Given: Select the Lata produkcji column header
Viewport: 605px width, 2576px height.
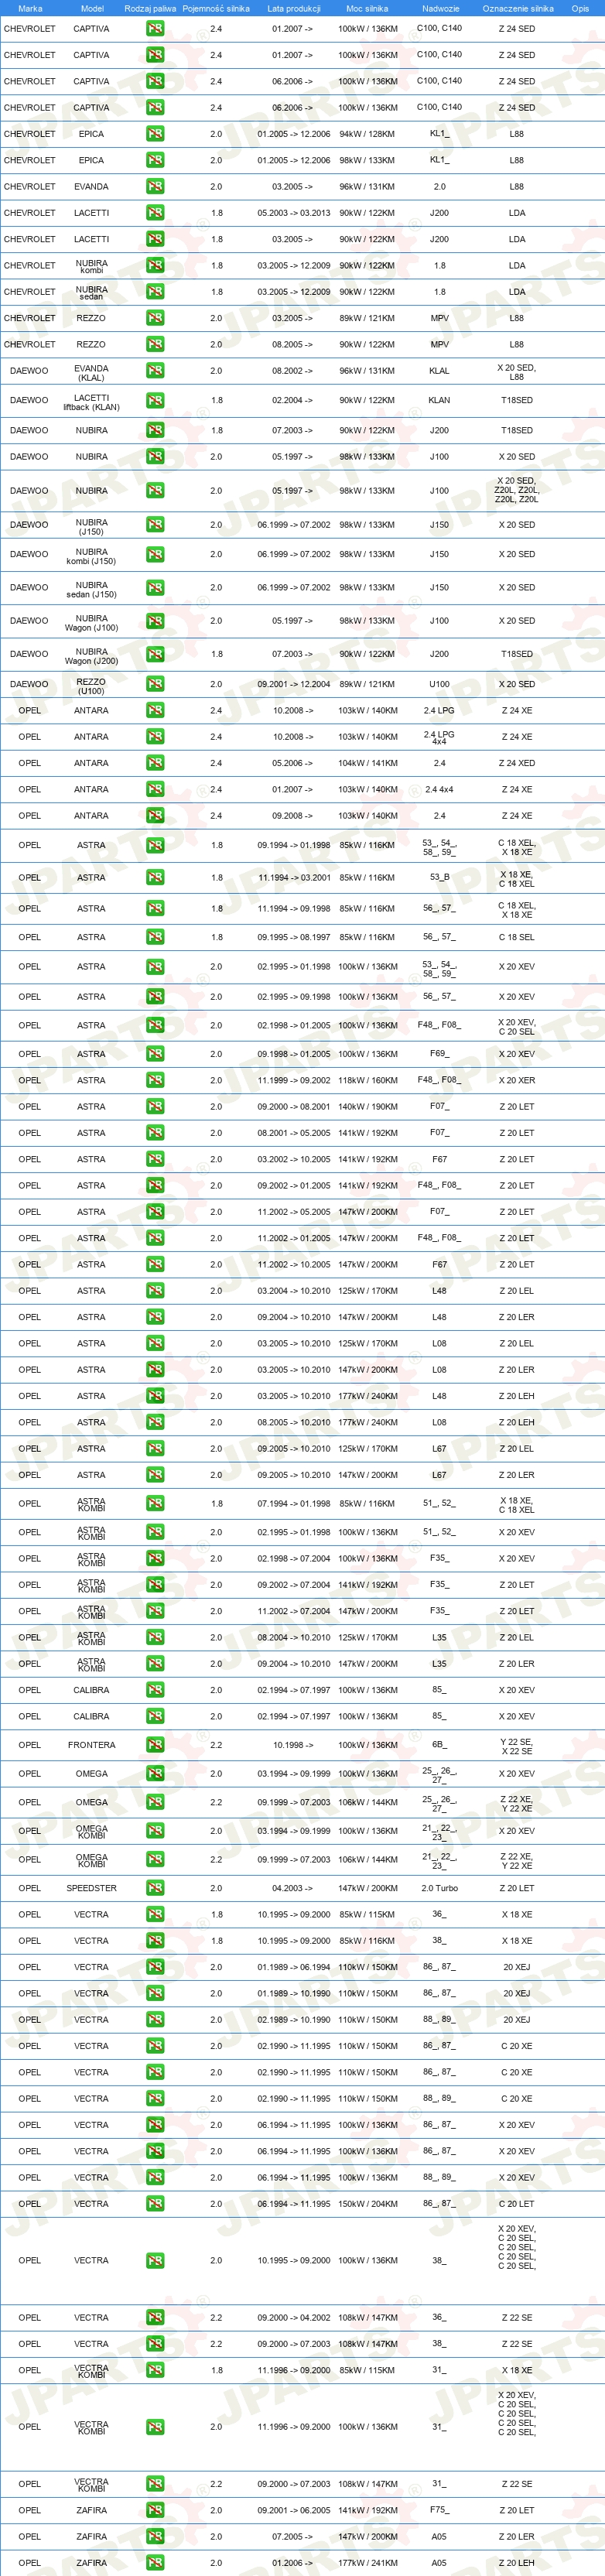Looking at the screenshot, I should 294,8.
